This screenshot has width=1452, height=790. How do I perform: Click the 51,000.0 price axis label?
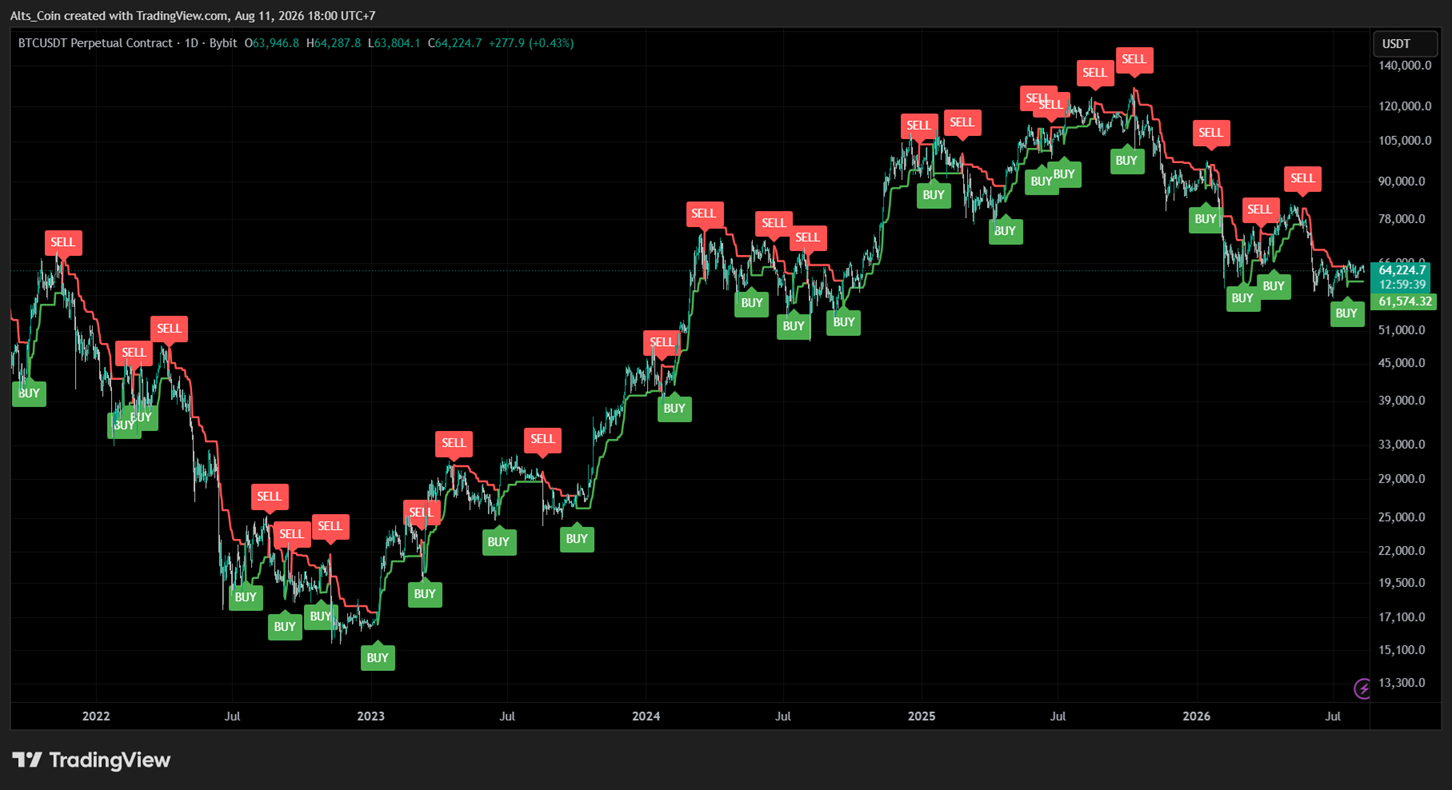click(1402, 330)
